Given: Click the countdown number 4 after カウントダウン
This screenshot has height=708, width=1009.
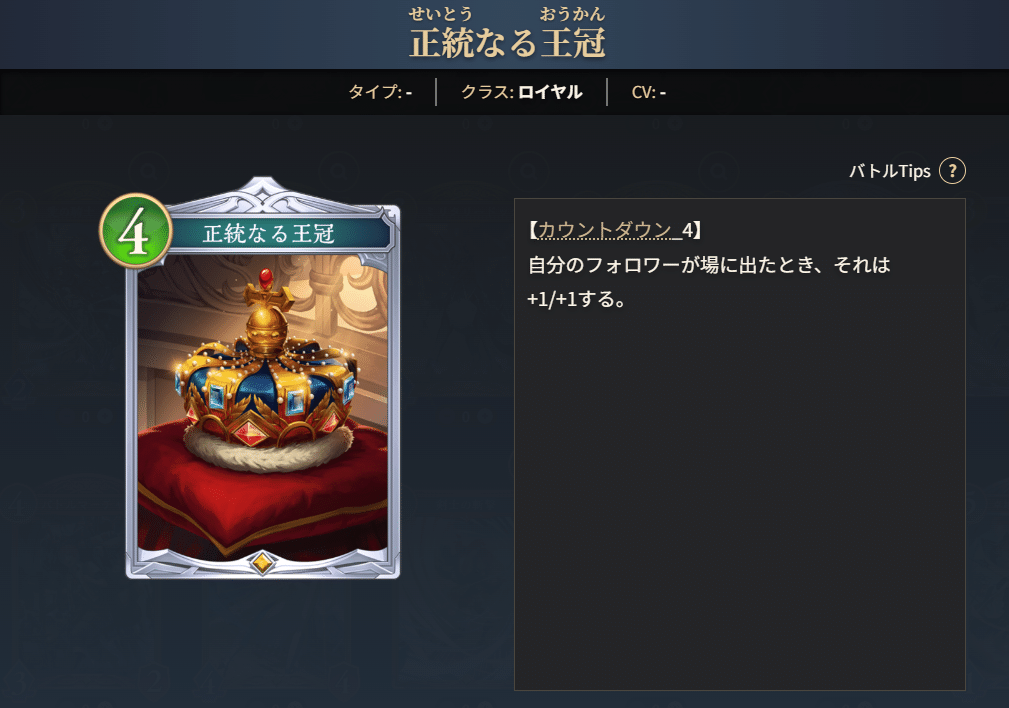Looking at the screenshot, I should tap(688, 230).
